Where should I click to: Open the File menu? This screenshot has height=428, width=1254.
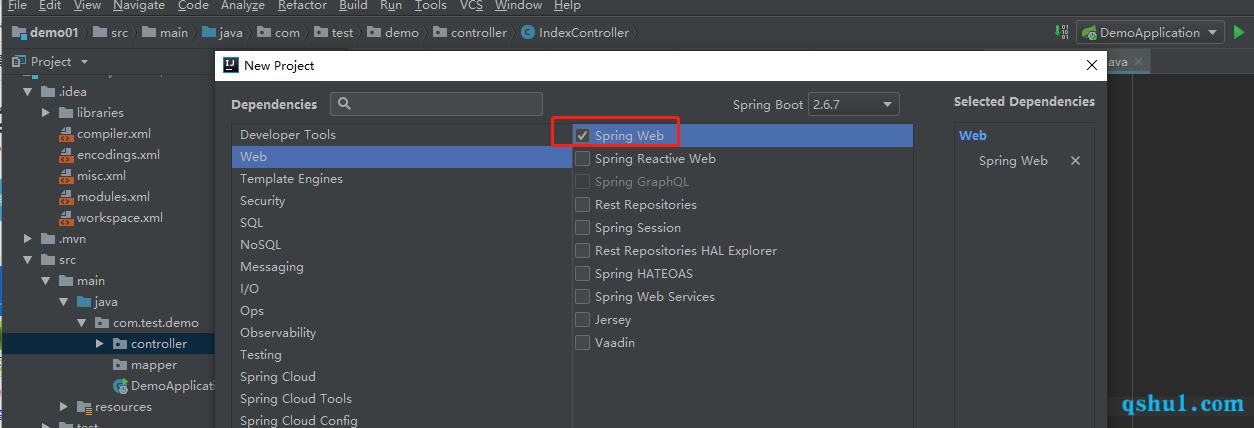[x=17, y=6]
